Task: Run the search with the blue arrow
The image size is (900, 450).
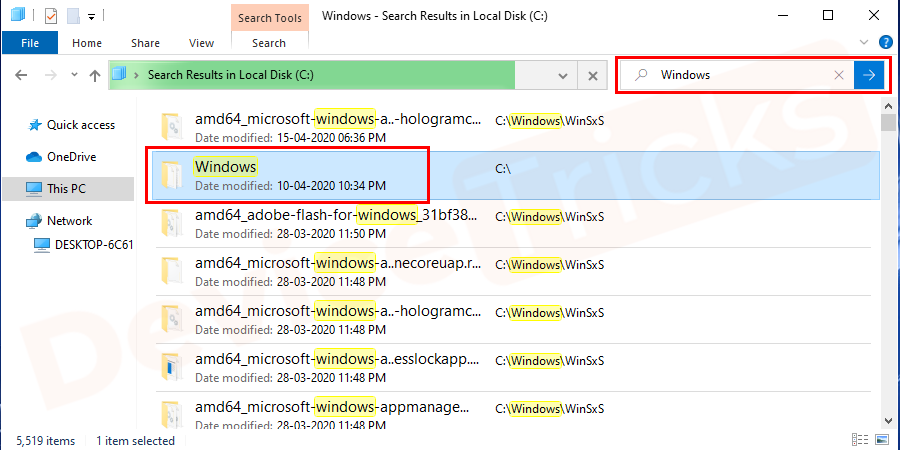Action: tap(870, 75)
